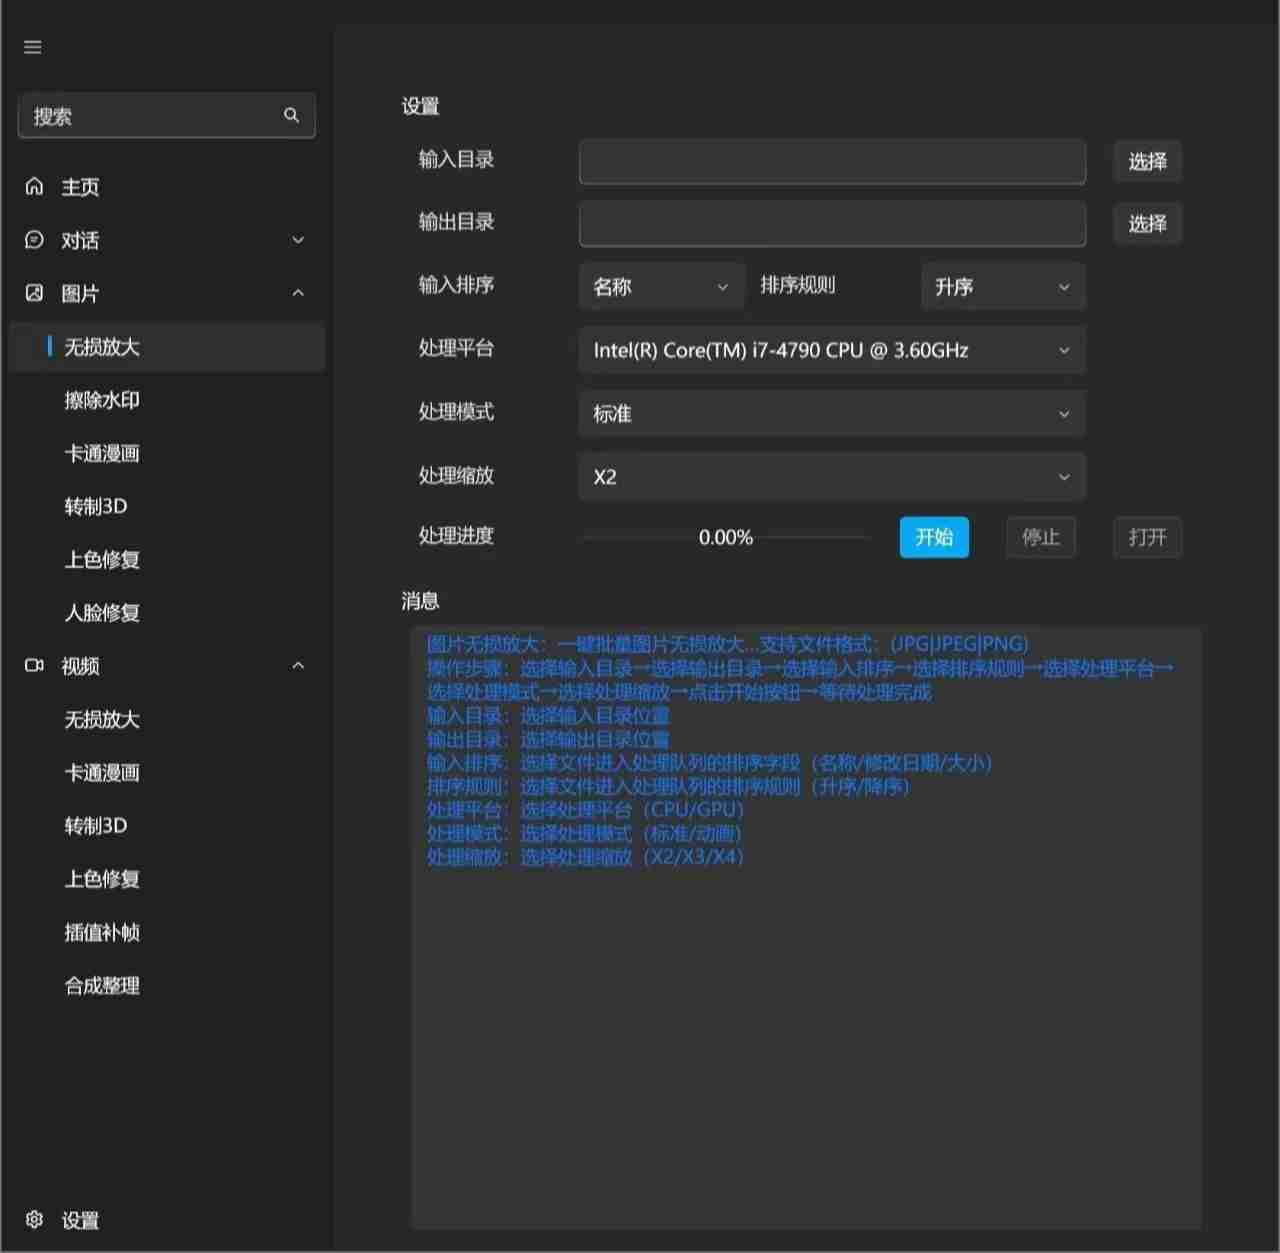Open the hamburger menu at top left
Image resolution: width=1280 pixels, height=1253 pixels.
click(32, 46)
